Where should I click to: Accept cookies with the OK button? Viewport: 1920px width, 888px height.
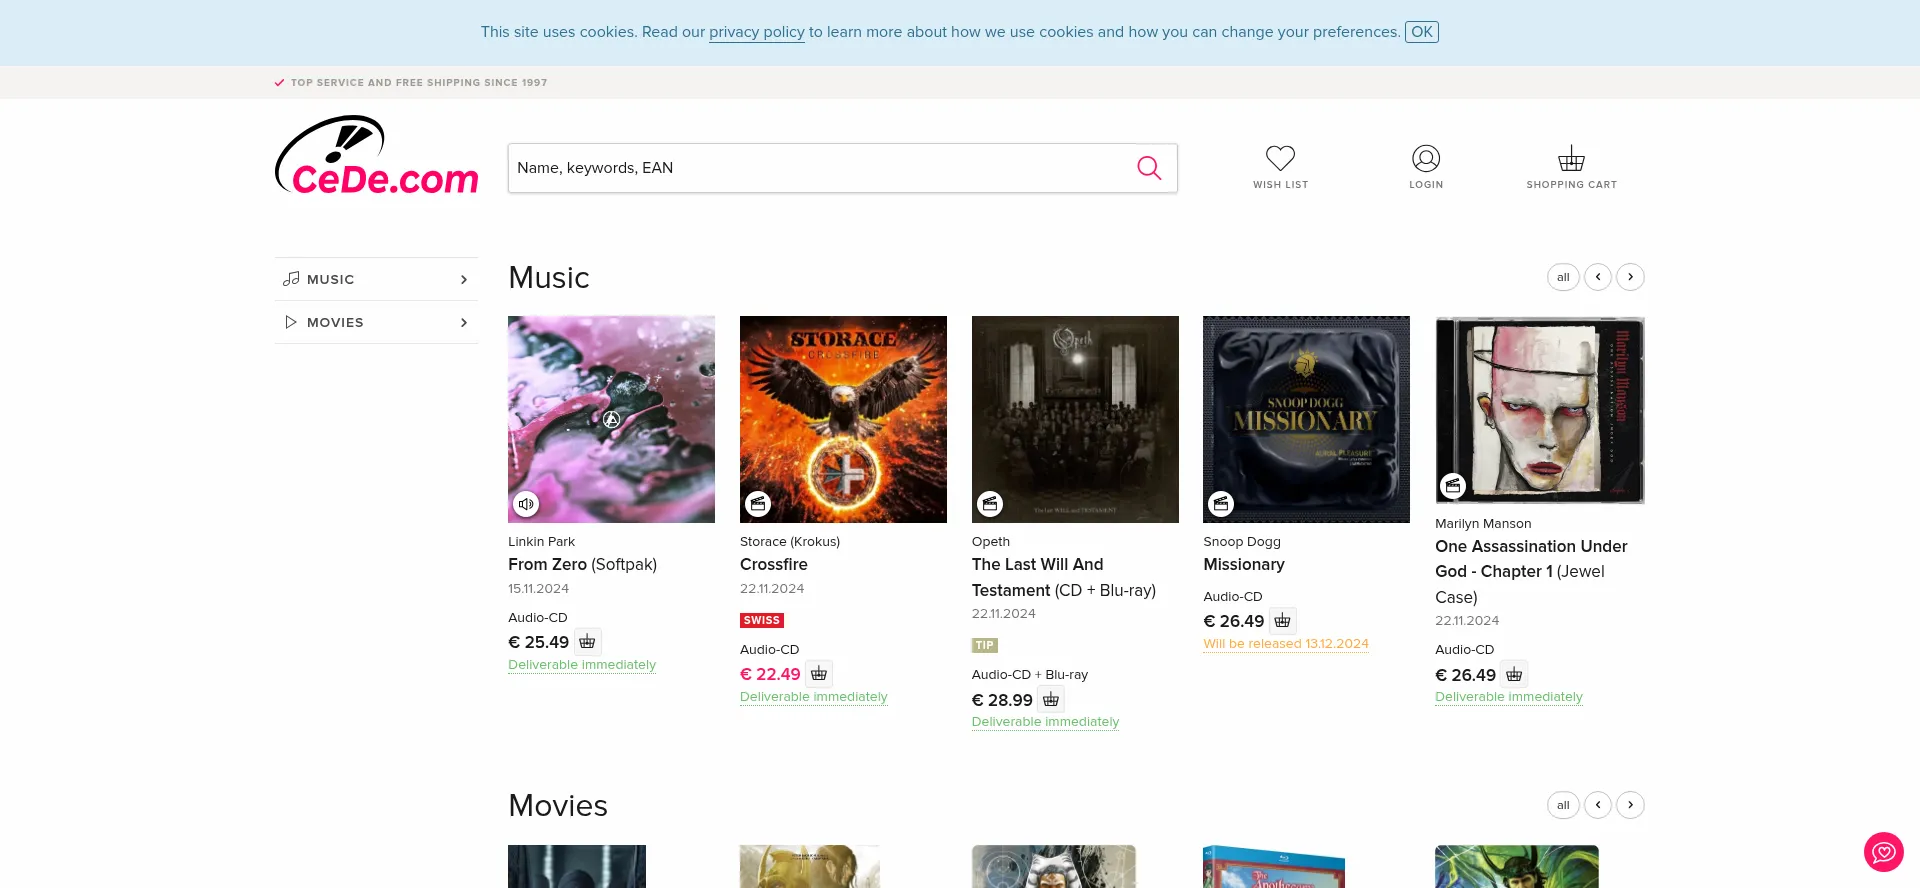(1421, 32)
